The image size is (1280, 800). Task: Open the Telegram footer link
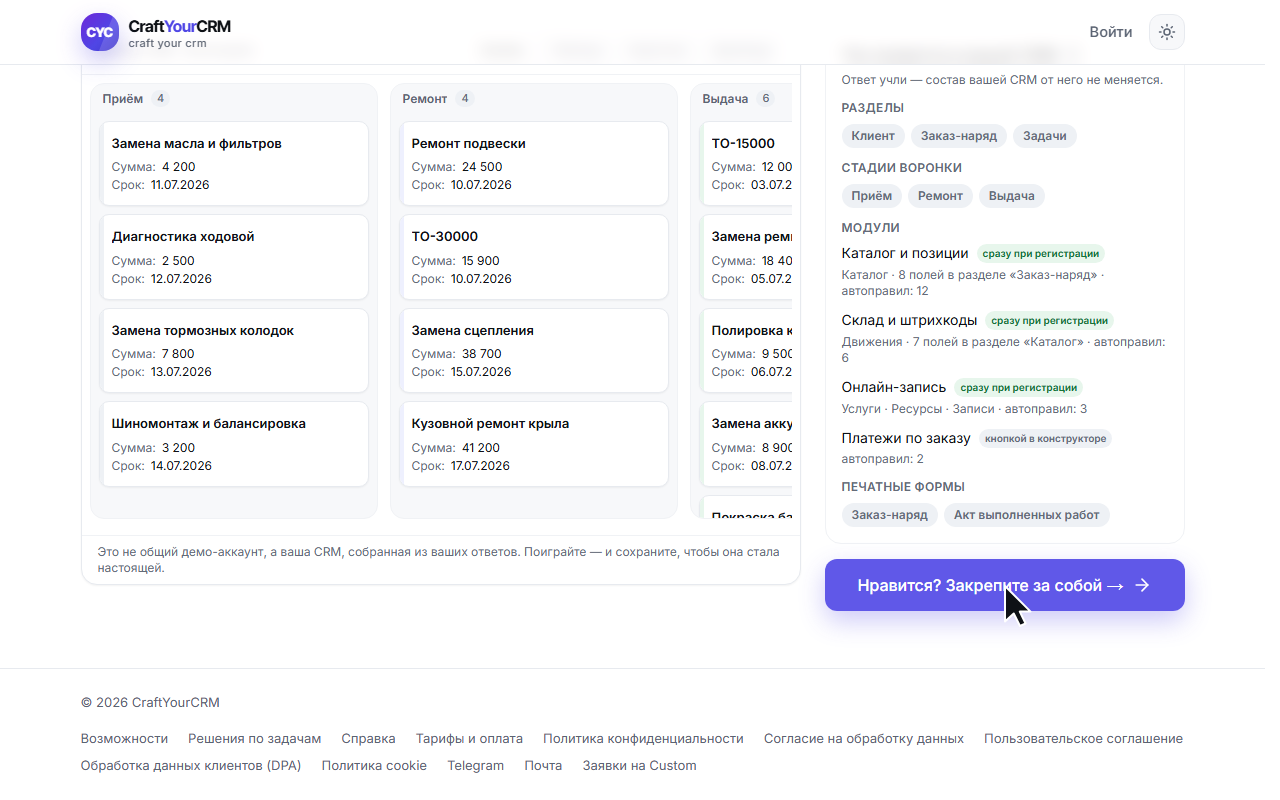point(475,766)
